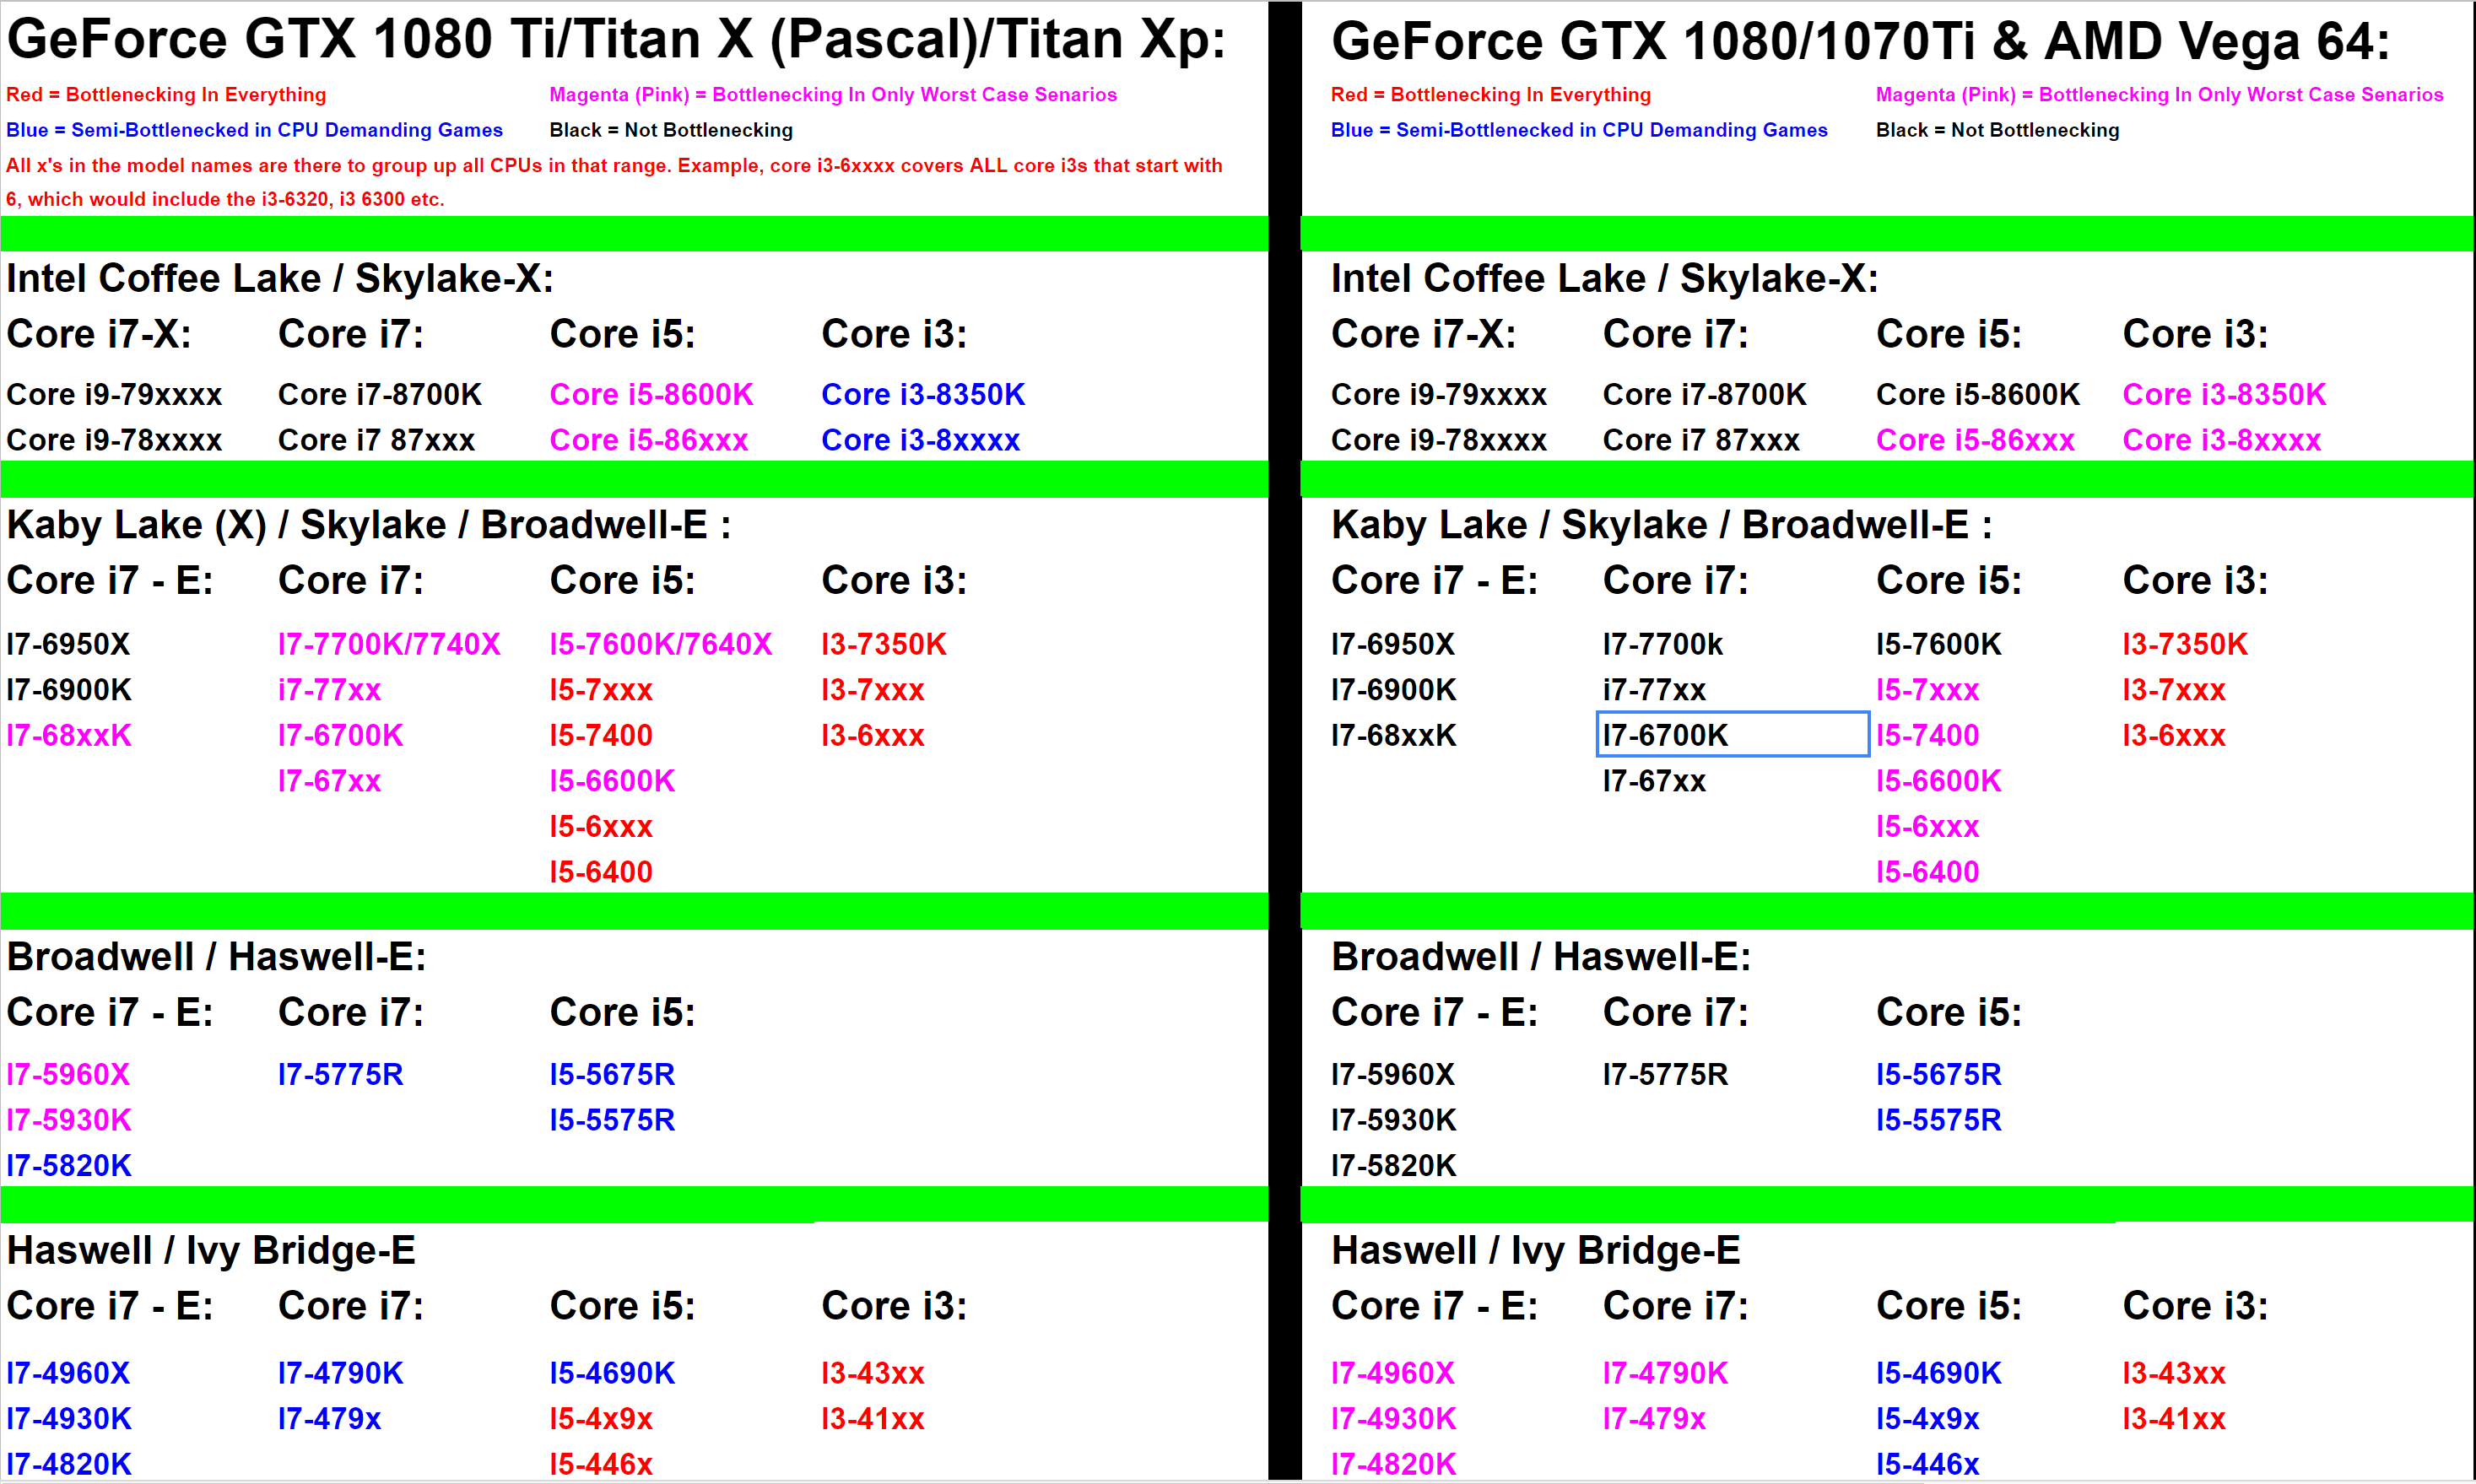Select the magenta I7-67xx cell
Image resolution: width=2476 pixels, height=1484 pixels.
coord(329,781)
